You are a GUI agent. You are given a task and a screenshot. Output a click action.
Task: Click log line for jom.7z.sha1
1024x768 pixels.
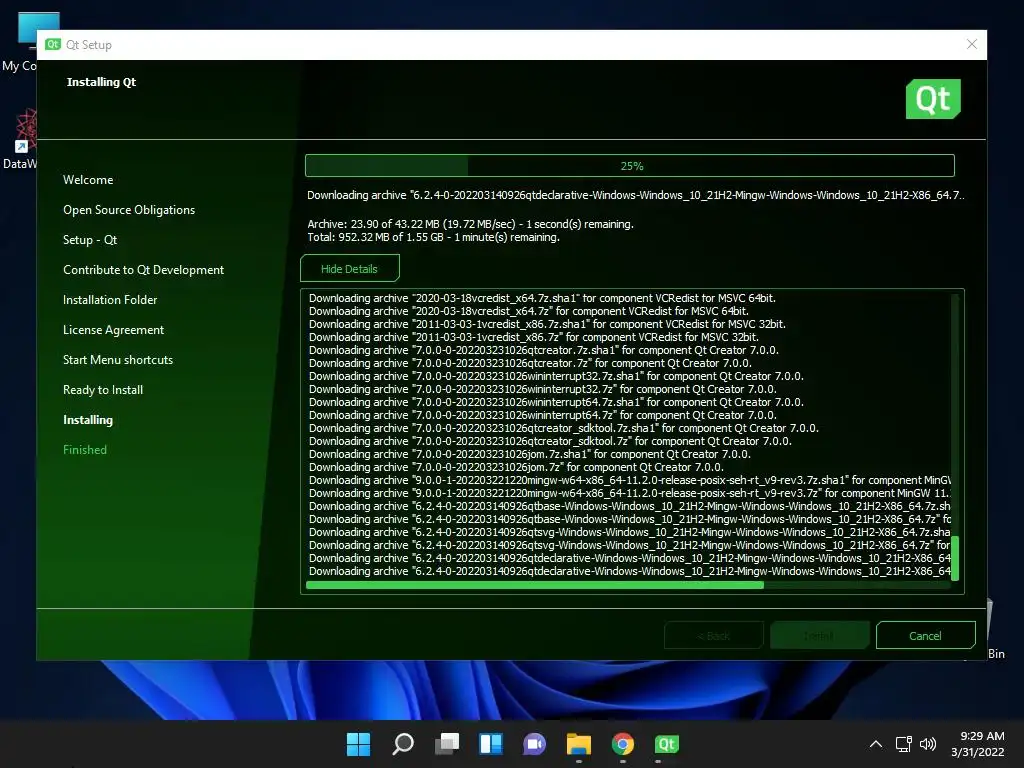(530, 455)
